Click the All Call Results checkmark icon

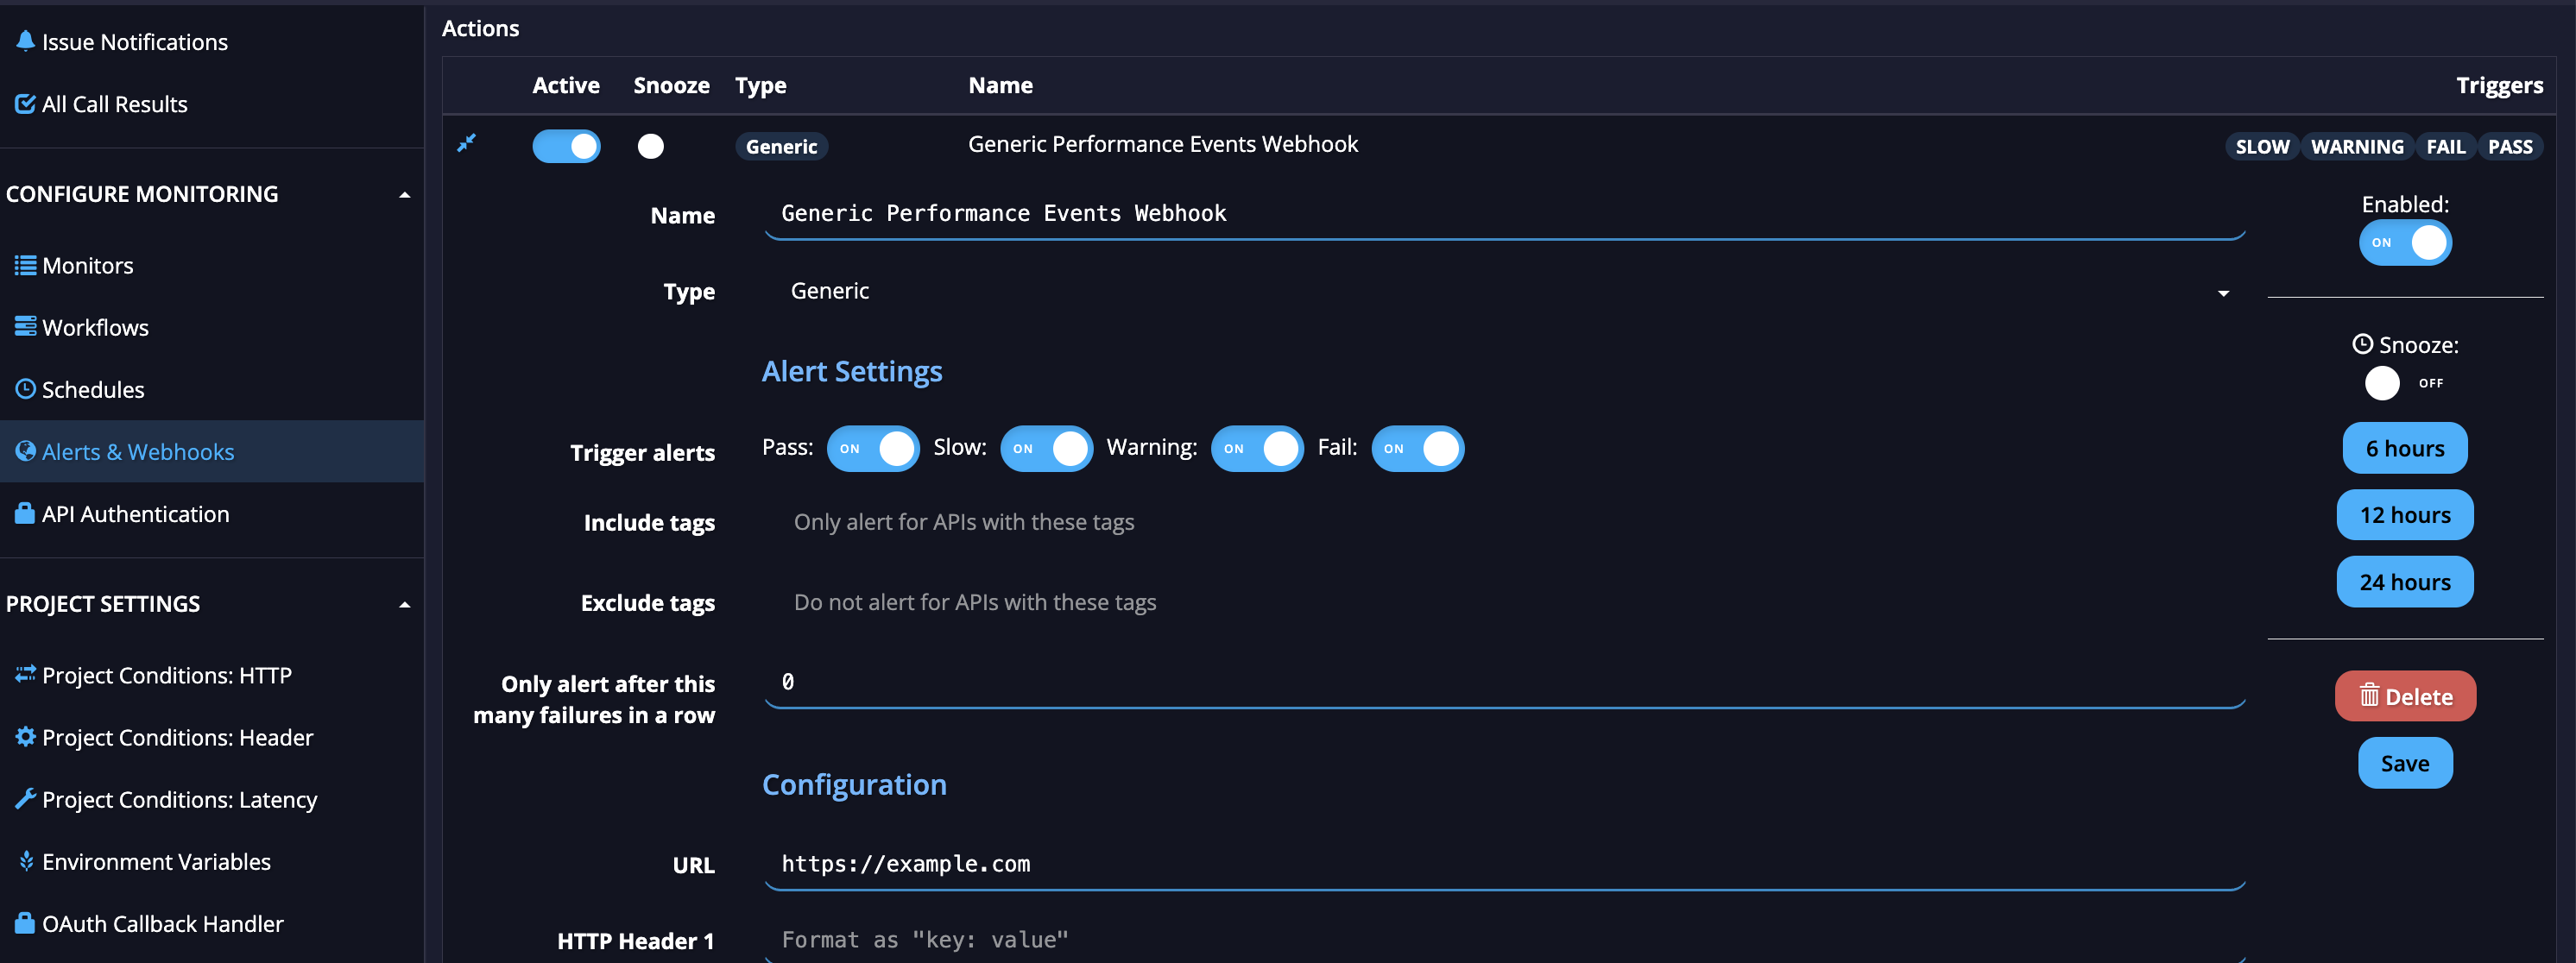[x=25, y=103]
